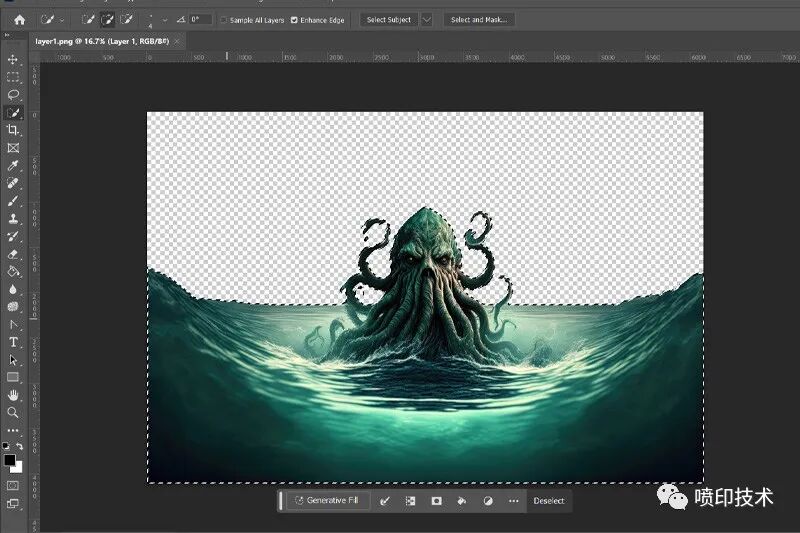This screenshot has width=800, height=533.
Task: Choose Add to Selection mode icon
Action: (107, 20)
